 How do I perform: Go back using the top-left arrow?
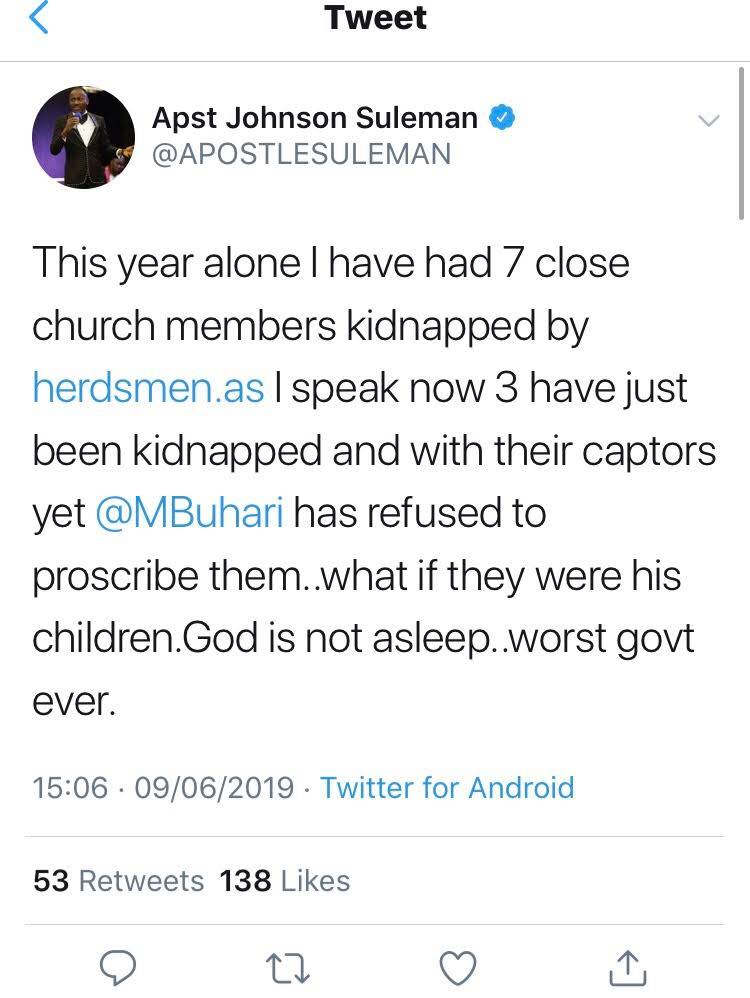pos(38,20)
